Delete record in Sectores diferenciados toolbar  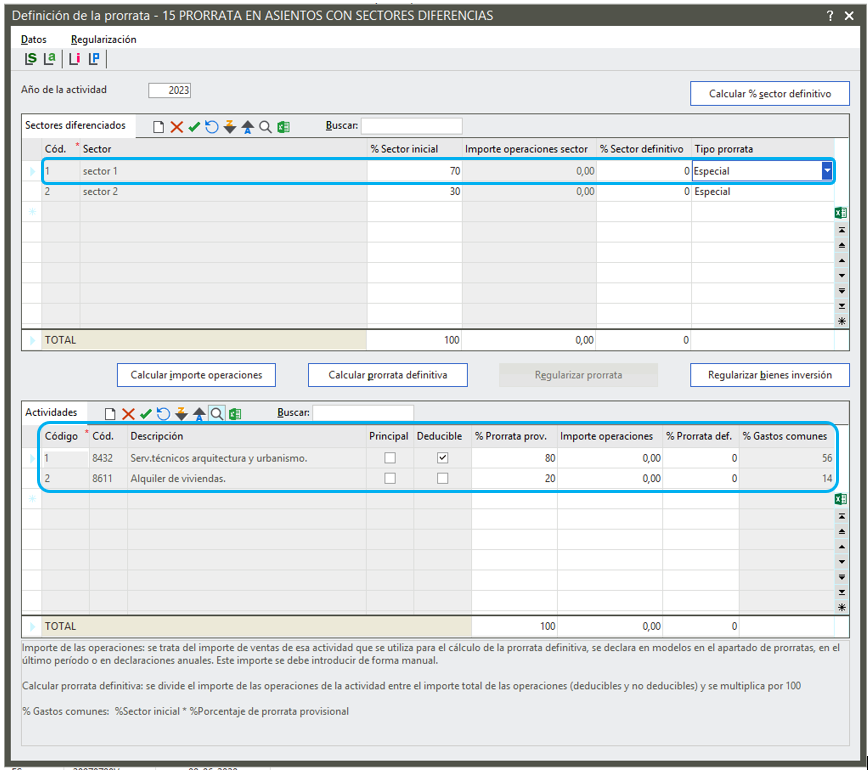click(177, 127)
